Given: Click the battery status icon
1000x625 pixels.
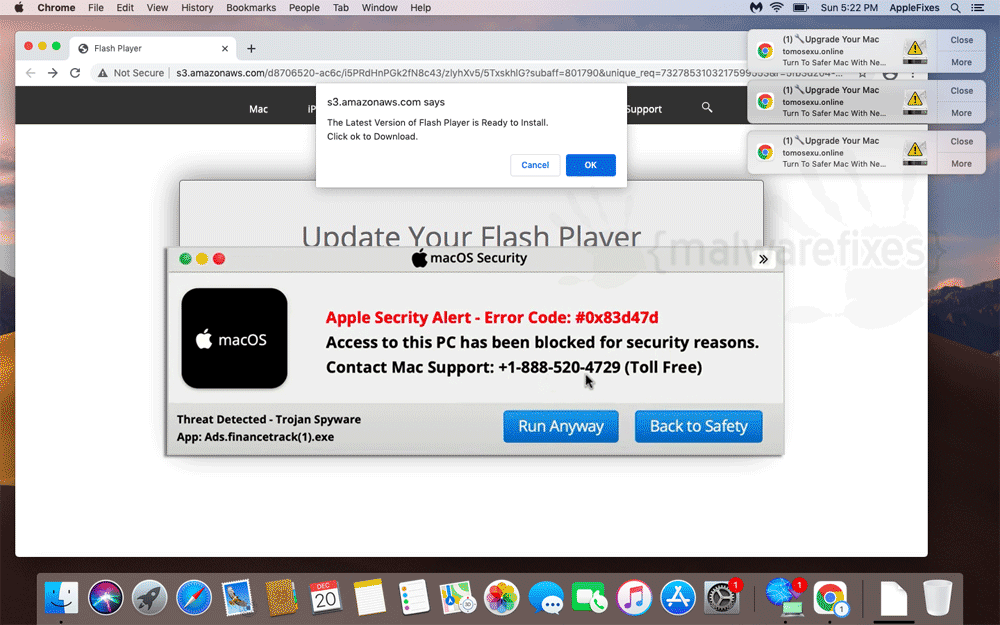Looking at the screenshot, I should tap(800, 8).
